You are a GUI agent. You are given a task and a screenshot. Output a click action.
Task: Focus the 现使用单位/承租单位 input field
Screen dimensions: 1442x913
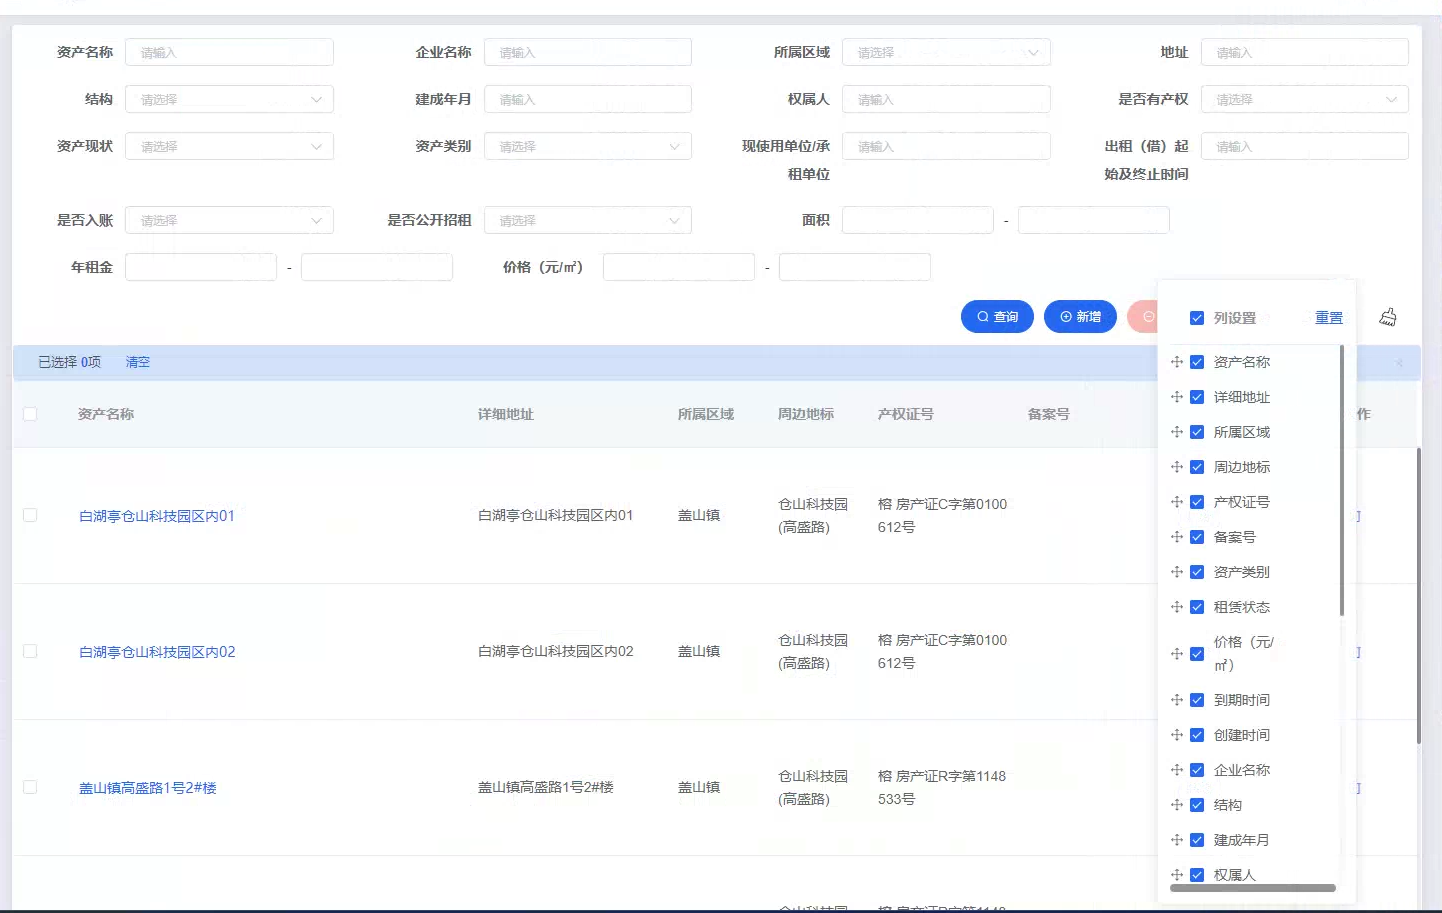pos(946,146)
